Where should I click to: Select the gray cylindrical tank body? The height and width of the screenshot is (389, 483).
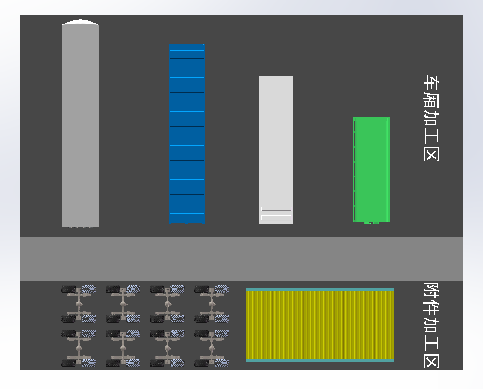tap(80, 123)
